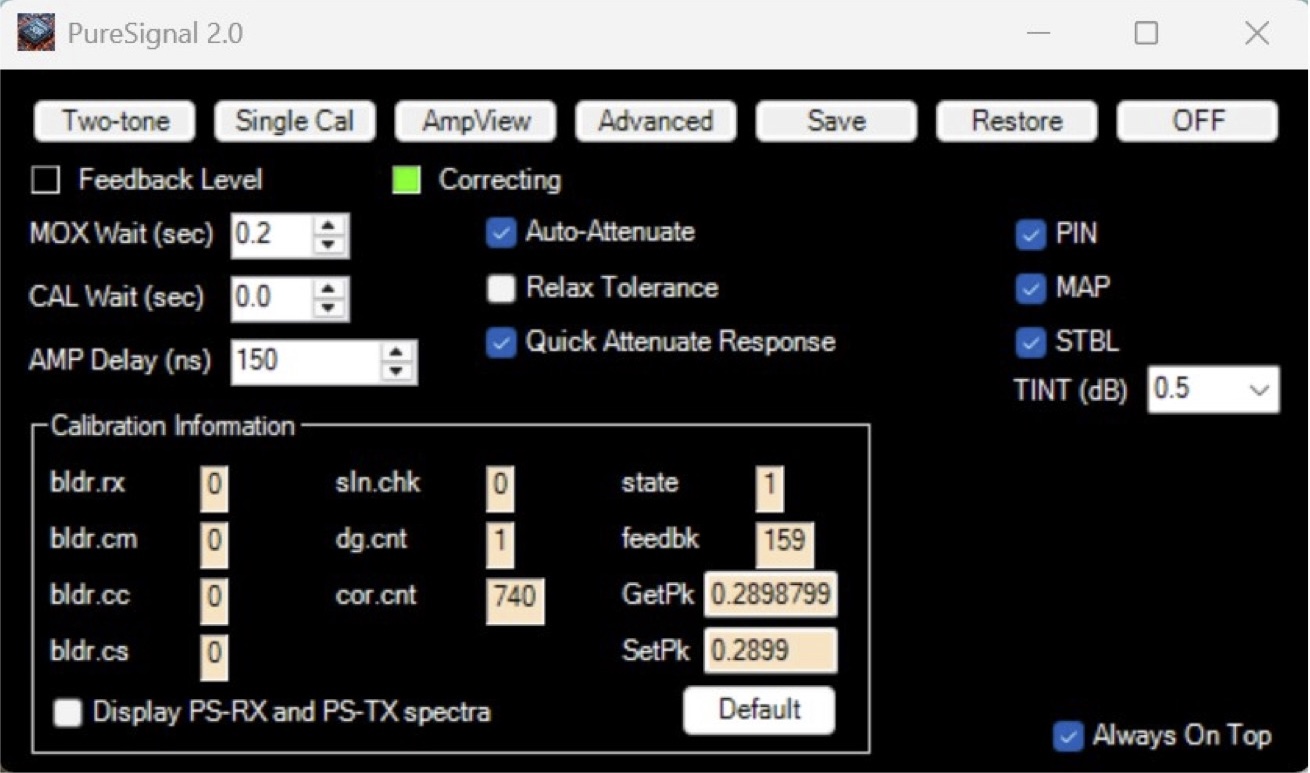Viewport: 1310px width, 773px height.
Task: Decrease MOX Wait with down arrow
Action: coord(329,246)
